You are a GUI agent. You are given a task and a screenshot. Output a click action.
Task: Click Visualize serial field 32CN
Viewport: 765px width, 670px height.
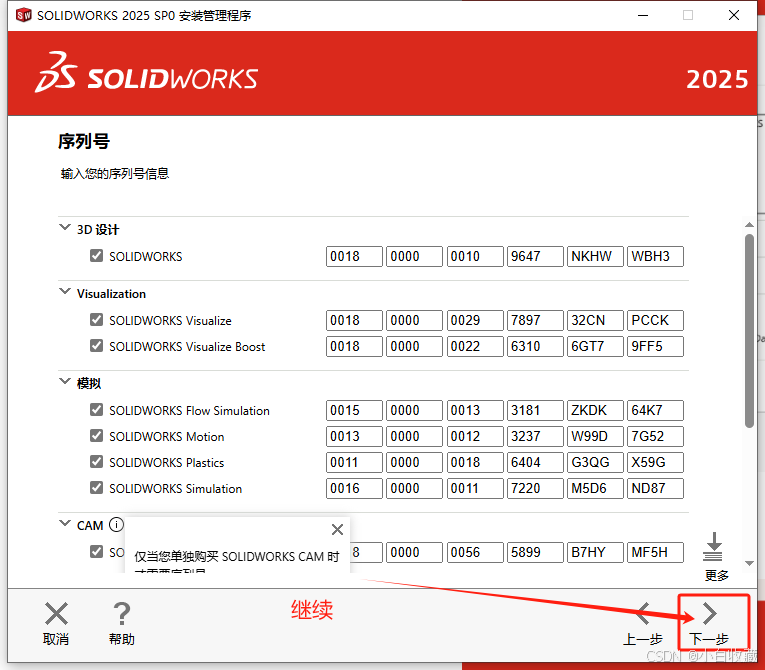595,320
